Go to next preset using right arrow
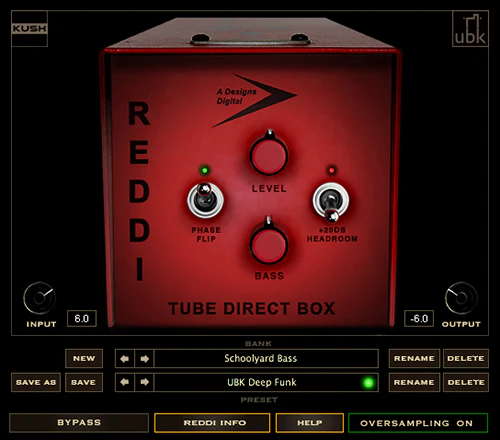 tap(144, 382)
